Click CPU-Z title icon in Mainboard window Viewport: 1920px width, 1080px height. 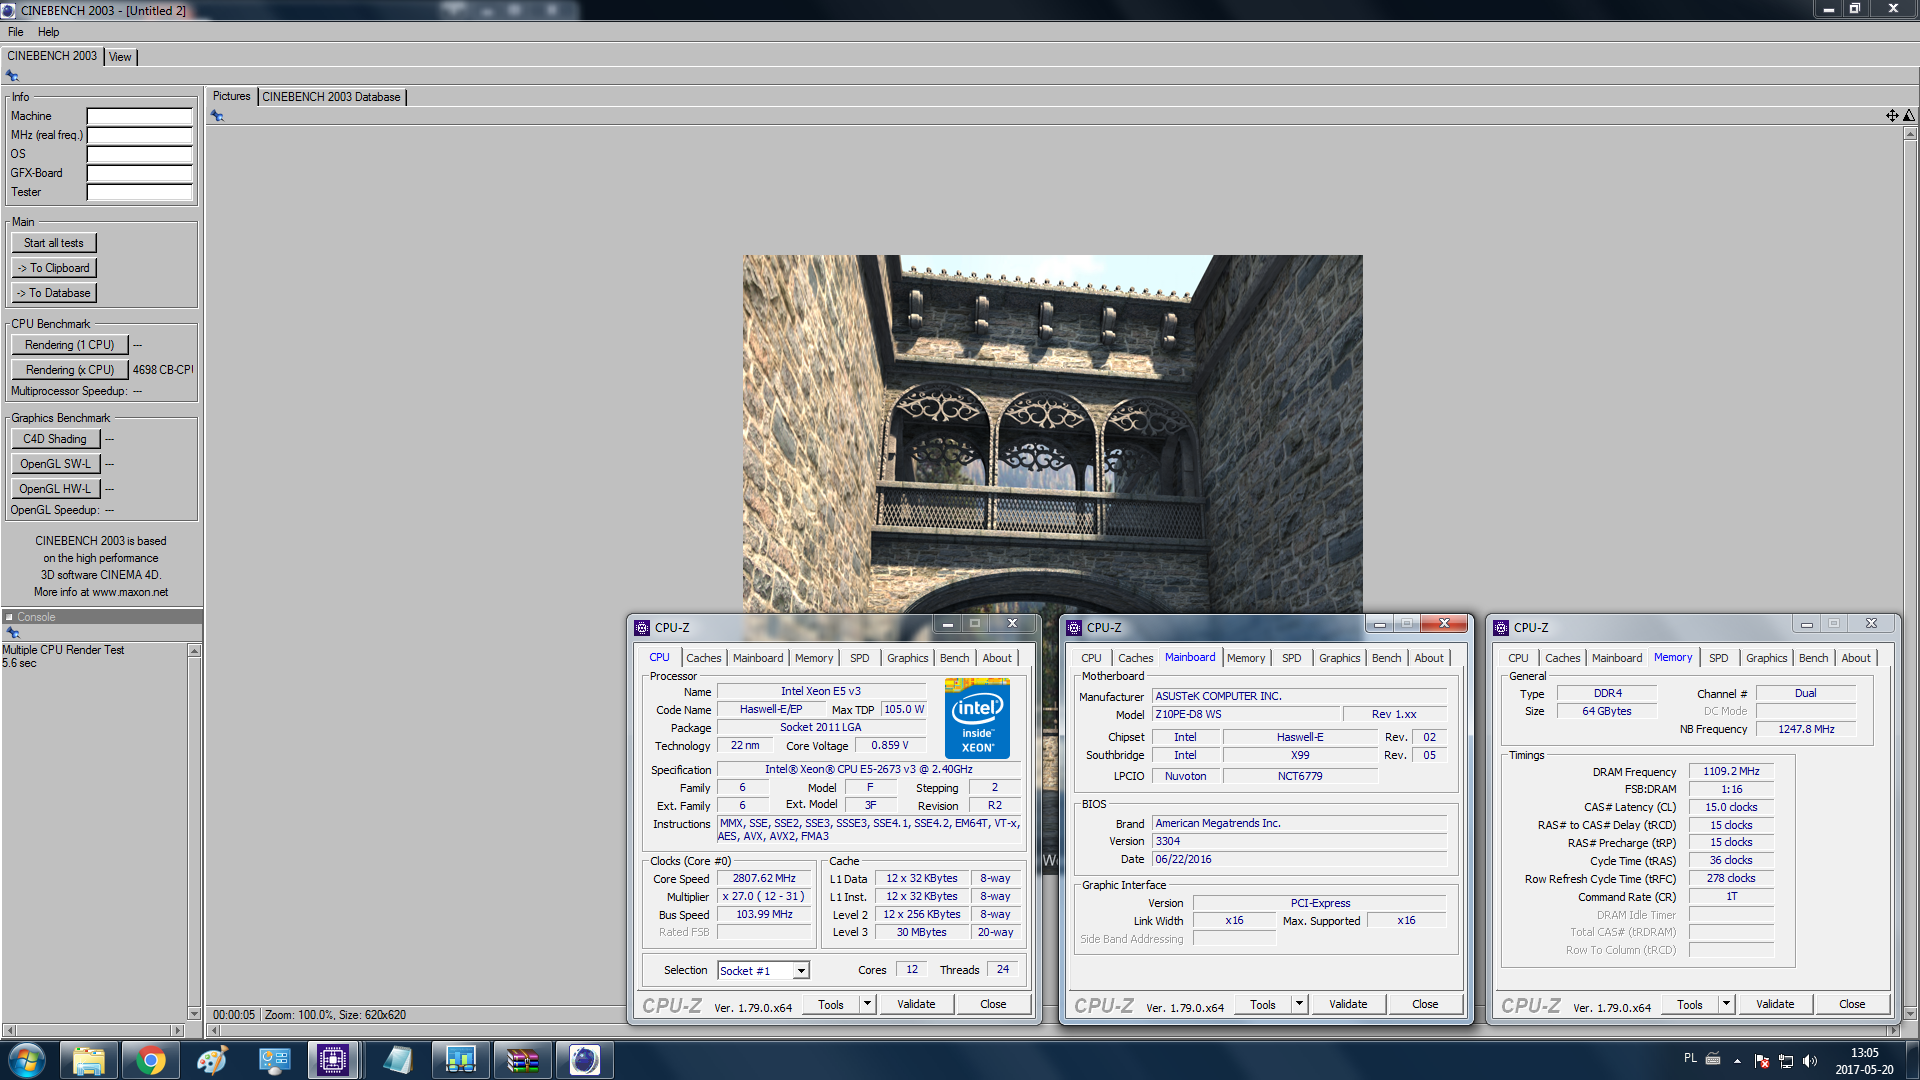[1074, 628]
